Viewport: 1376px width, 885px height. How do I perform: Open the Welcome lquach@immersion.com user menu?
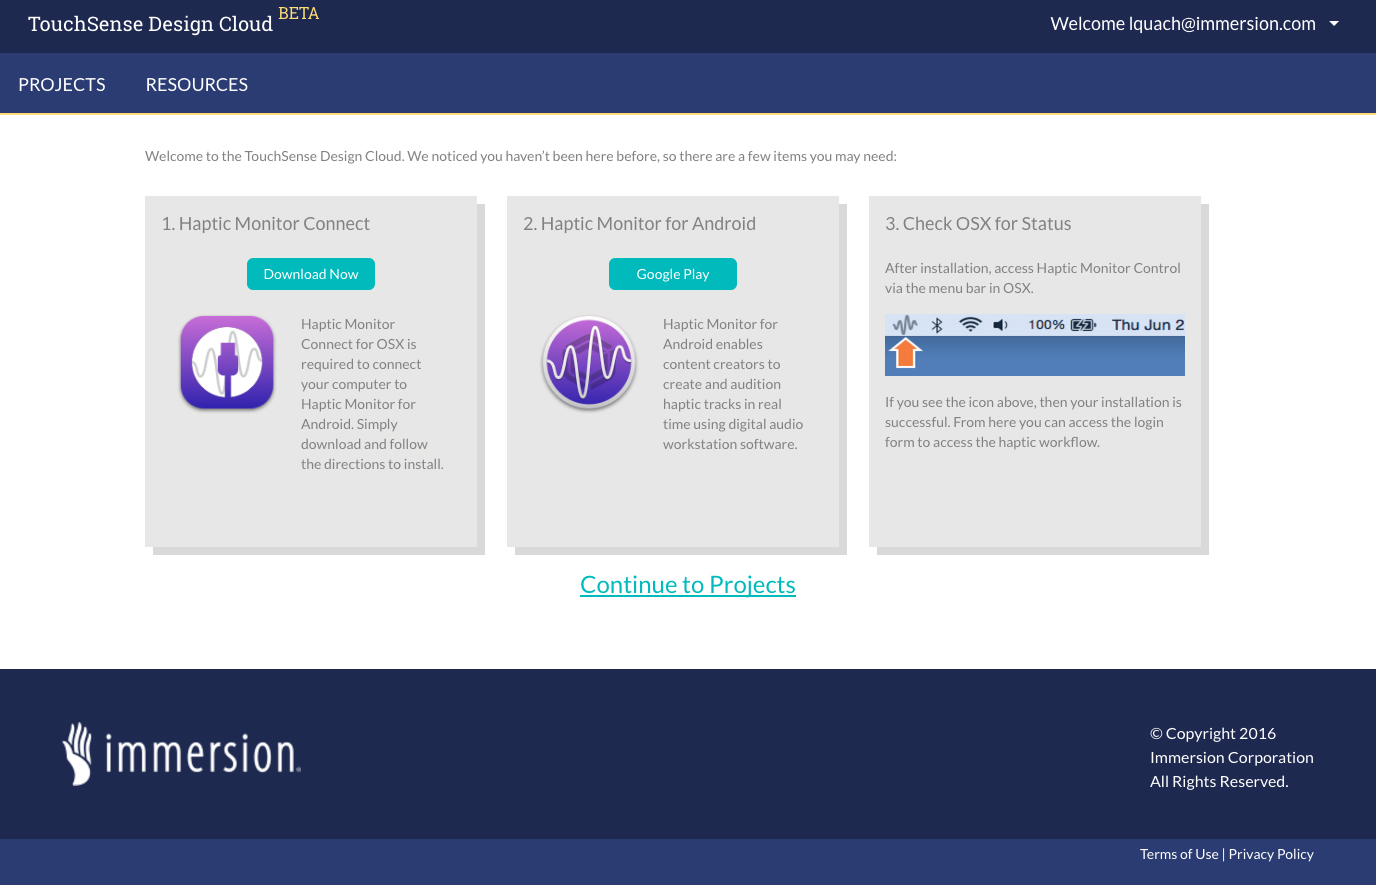pyautogui.click(x=1182, y=24)
